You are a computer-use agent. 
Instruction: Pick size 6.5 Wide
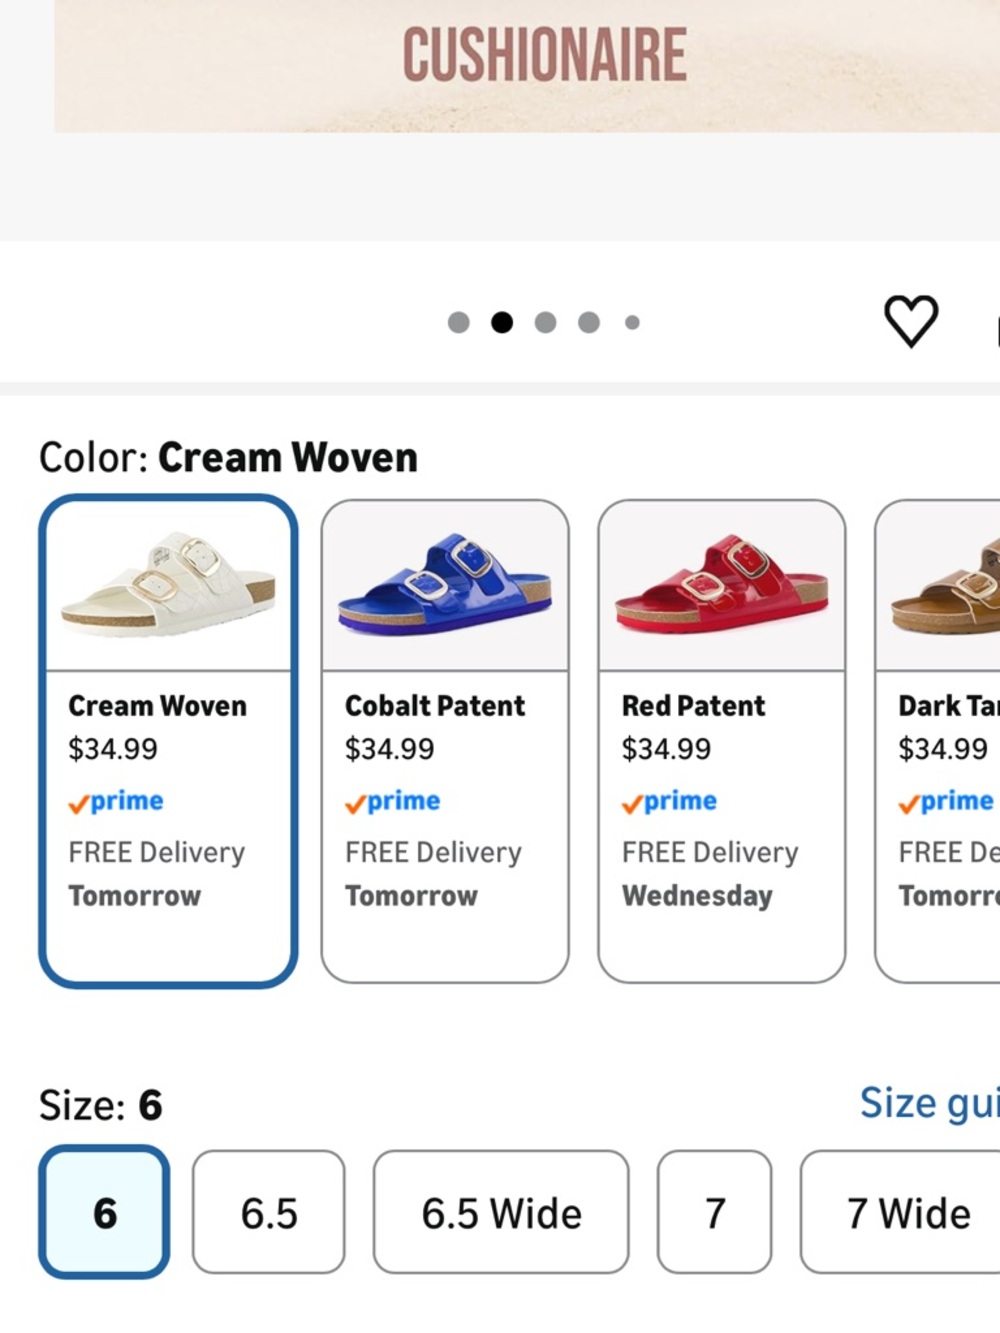(x=501, y=1212)
